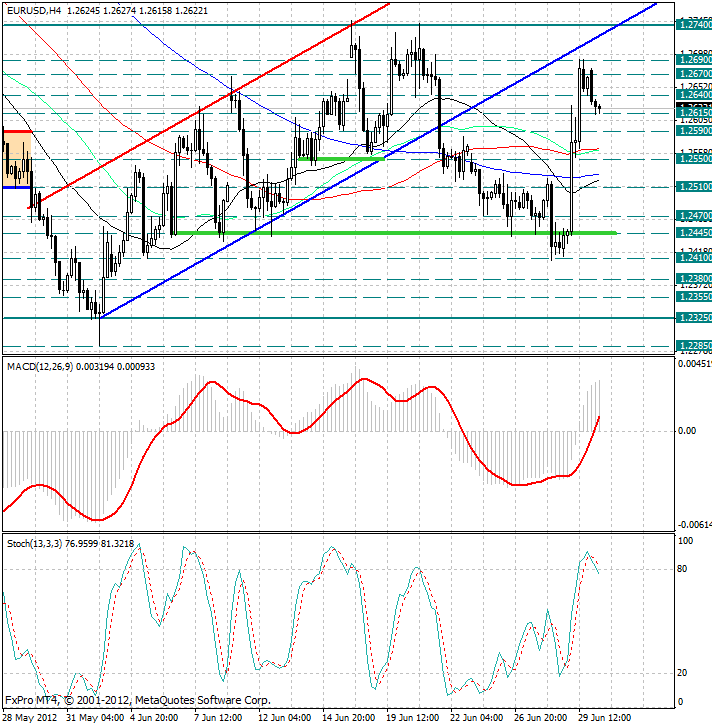Click the long green horizontal support line
The height and width of the screenshot is (725, 712).
pos(400,233)
